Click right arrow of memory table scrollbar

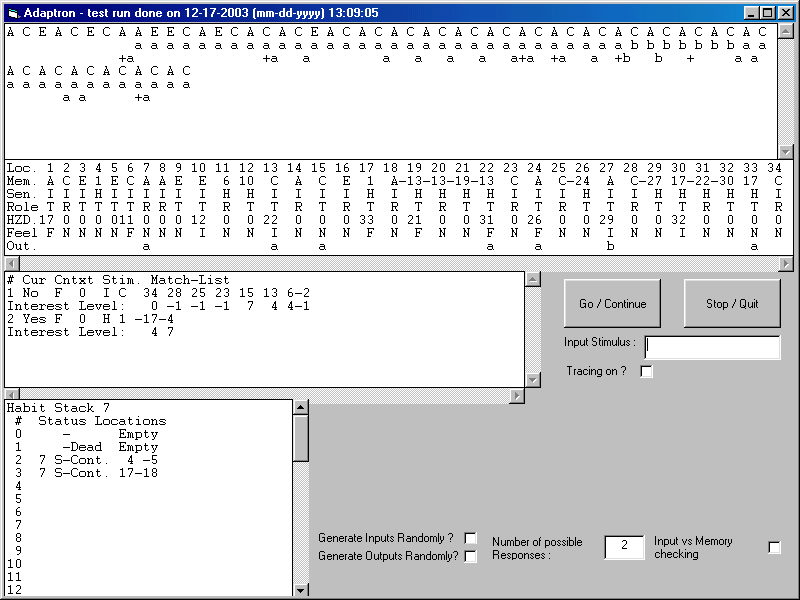pyautogui.click(x=786, y=264)
